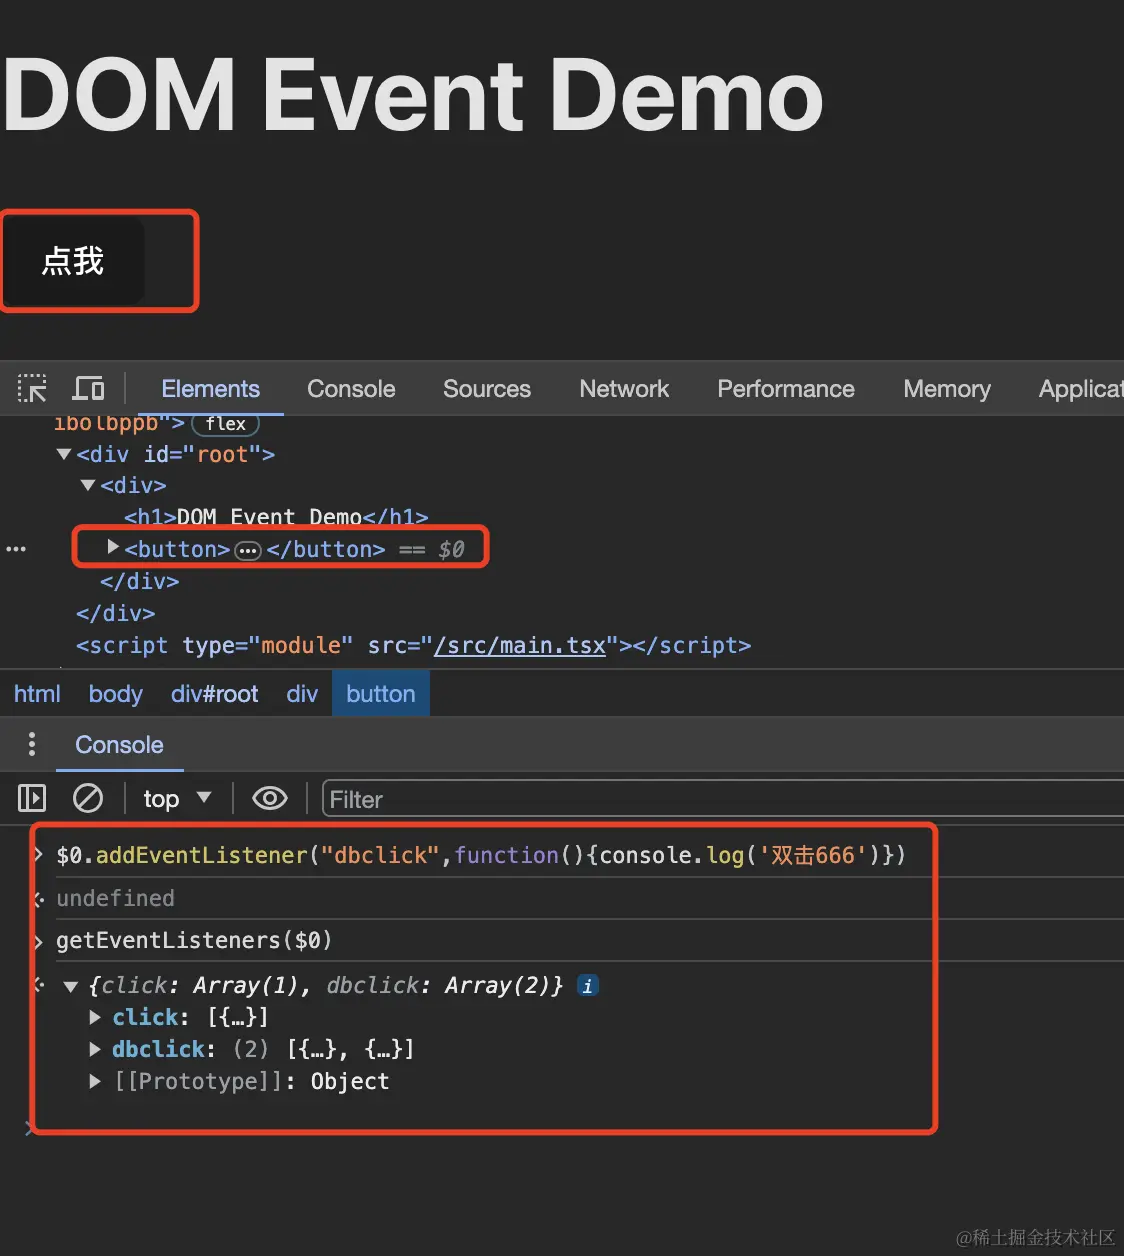This screenshot has width=1124, height=1256.
Task: Activate the inspect element picker icon
Action: [32, 388]
